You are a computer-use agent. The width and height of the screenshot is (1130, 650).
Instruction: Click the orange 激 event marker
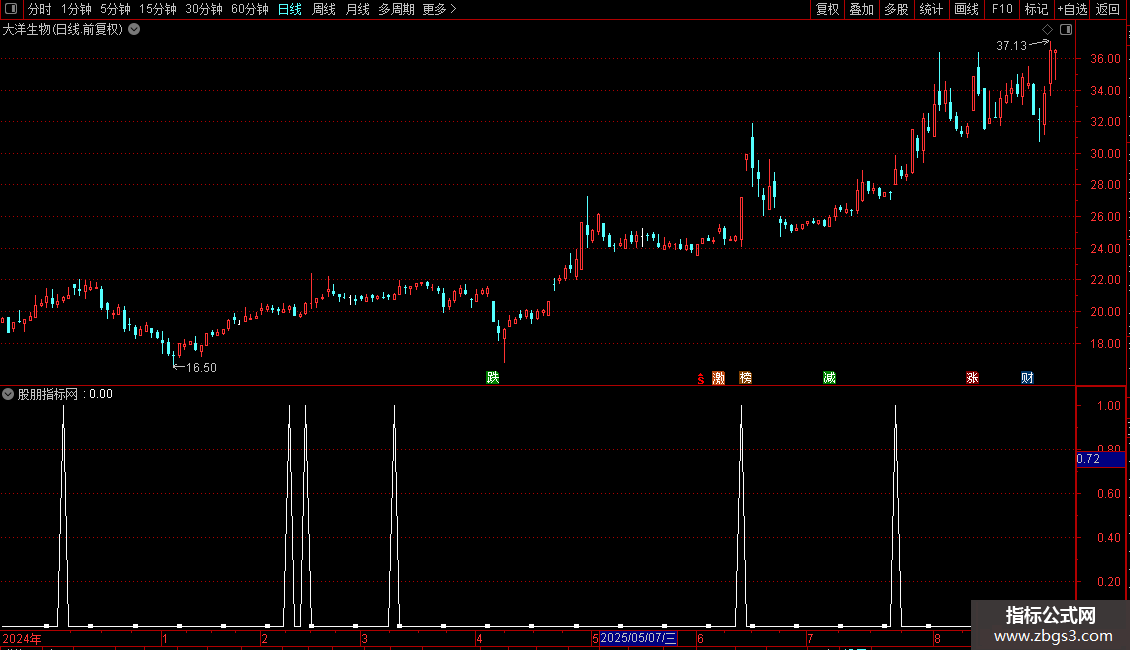tap(719, 378)
